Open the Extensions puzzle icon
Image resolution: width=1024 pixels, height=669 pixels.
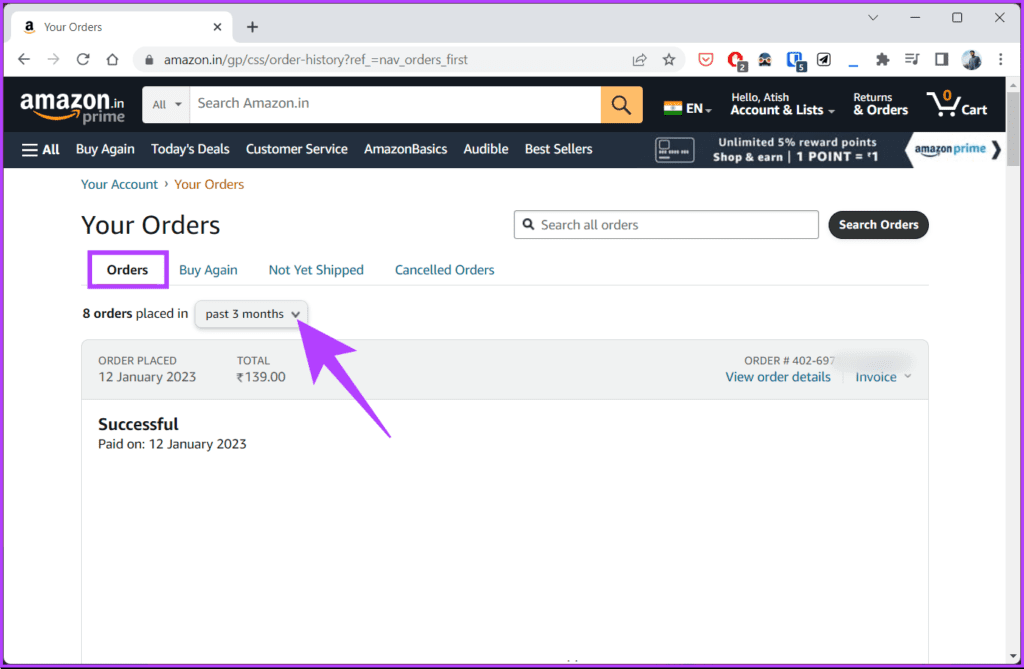(x=882, y=60)
